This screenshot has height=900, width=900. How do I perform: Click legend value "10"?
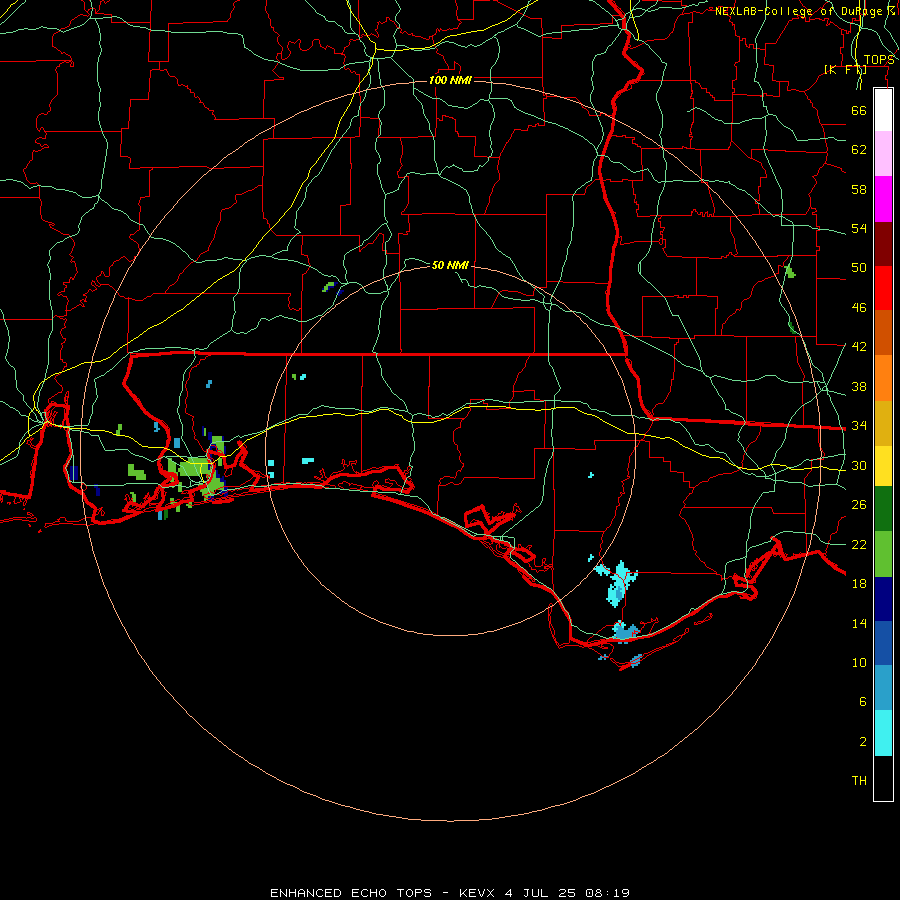click(x=859, y=662)
